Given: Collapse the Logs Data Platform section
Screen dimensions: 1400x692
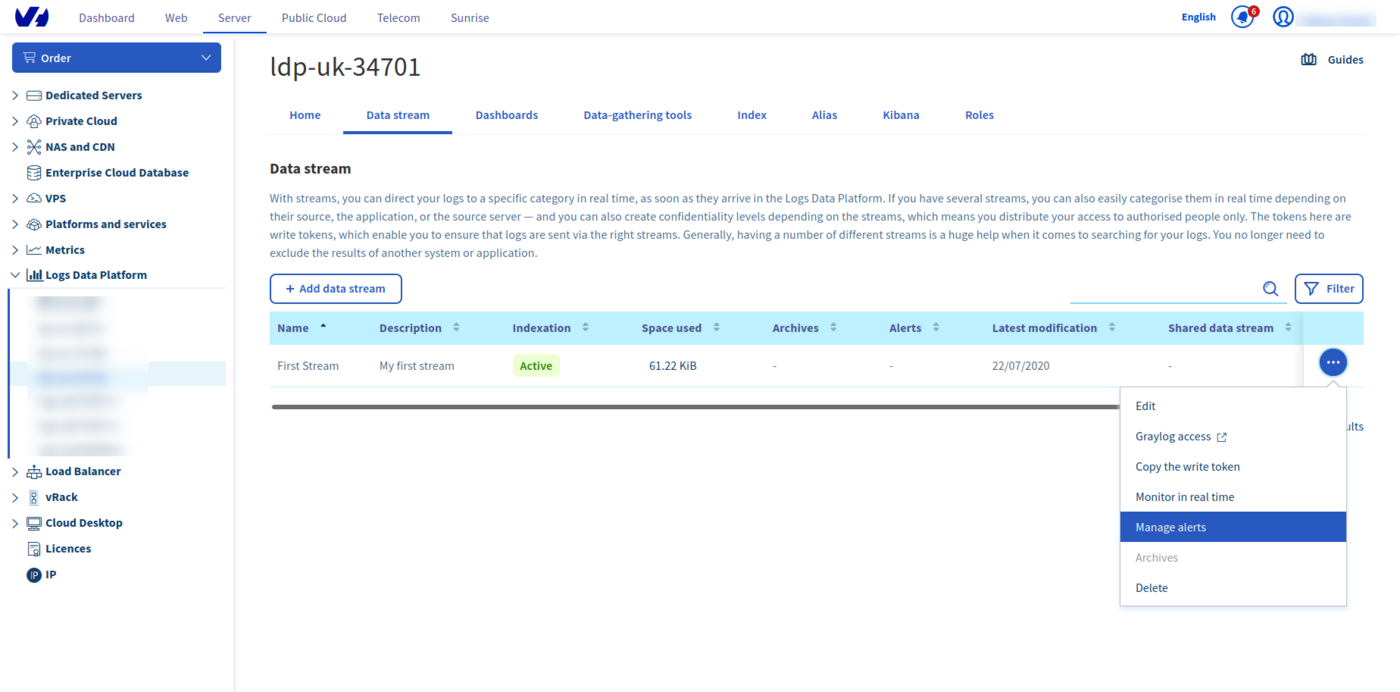Looking at the screenshot, I should point(15,275).
